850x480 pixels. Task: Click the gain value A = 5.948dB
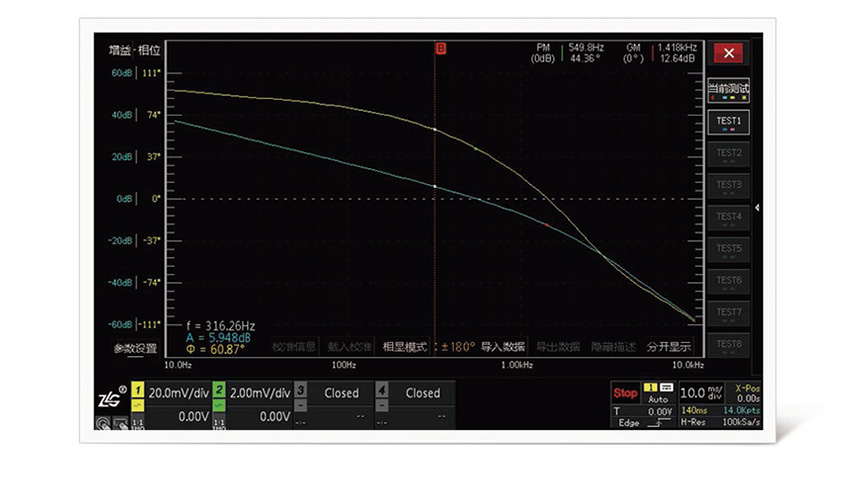[x=218, y=338]
